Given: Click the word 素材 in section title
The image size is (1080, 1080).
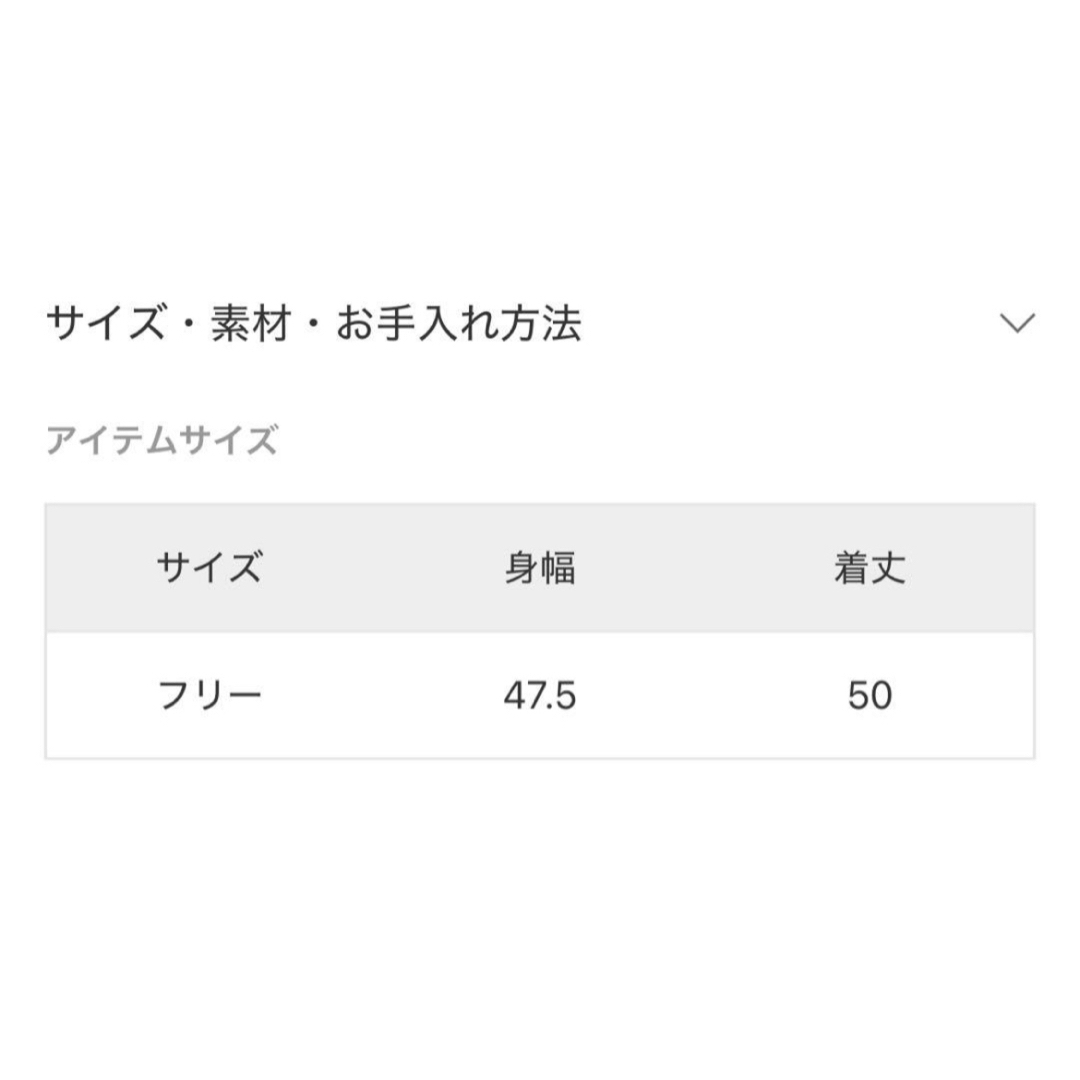Looking at the screenshot, I should (x=251, y=324).
